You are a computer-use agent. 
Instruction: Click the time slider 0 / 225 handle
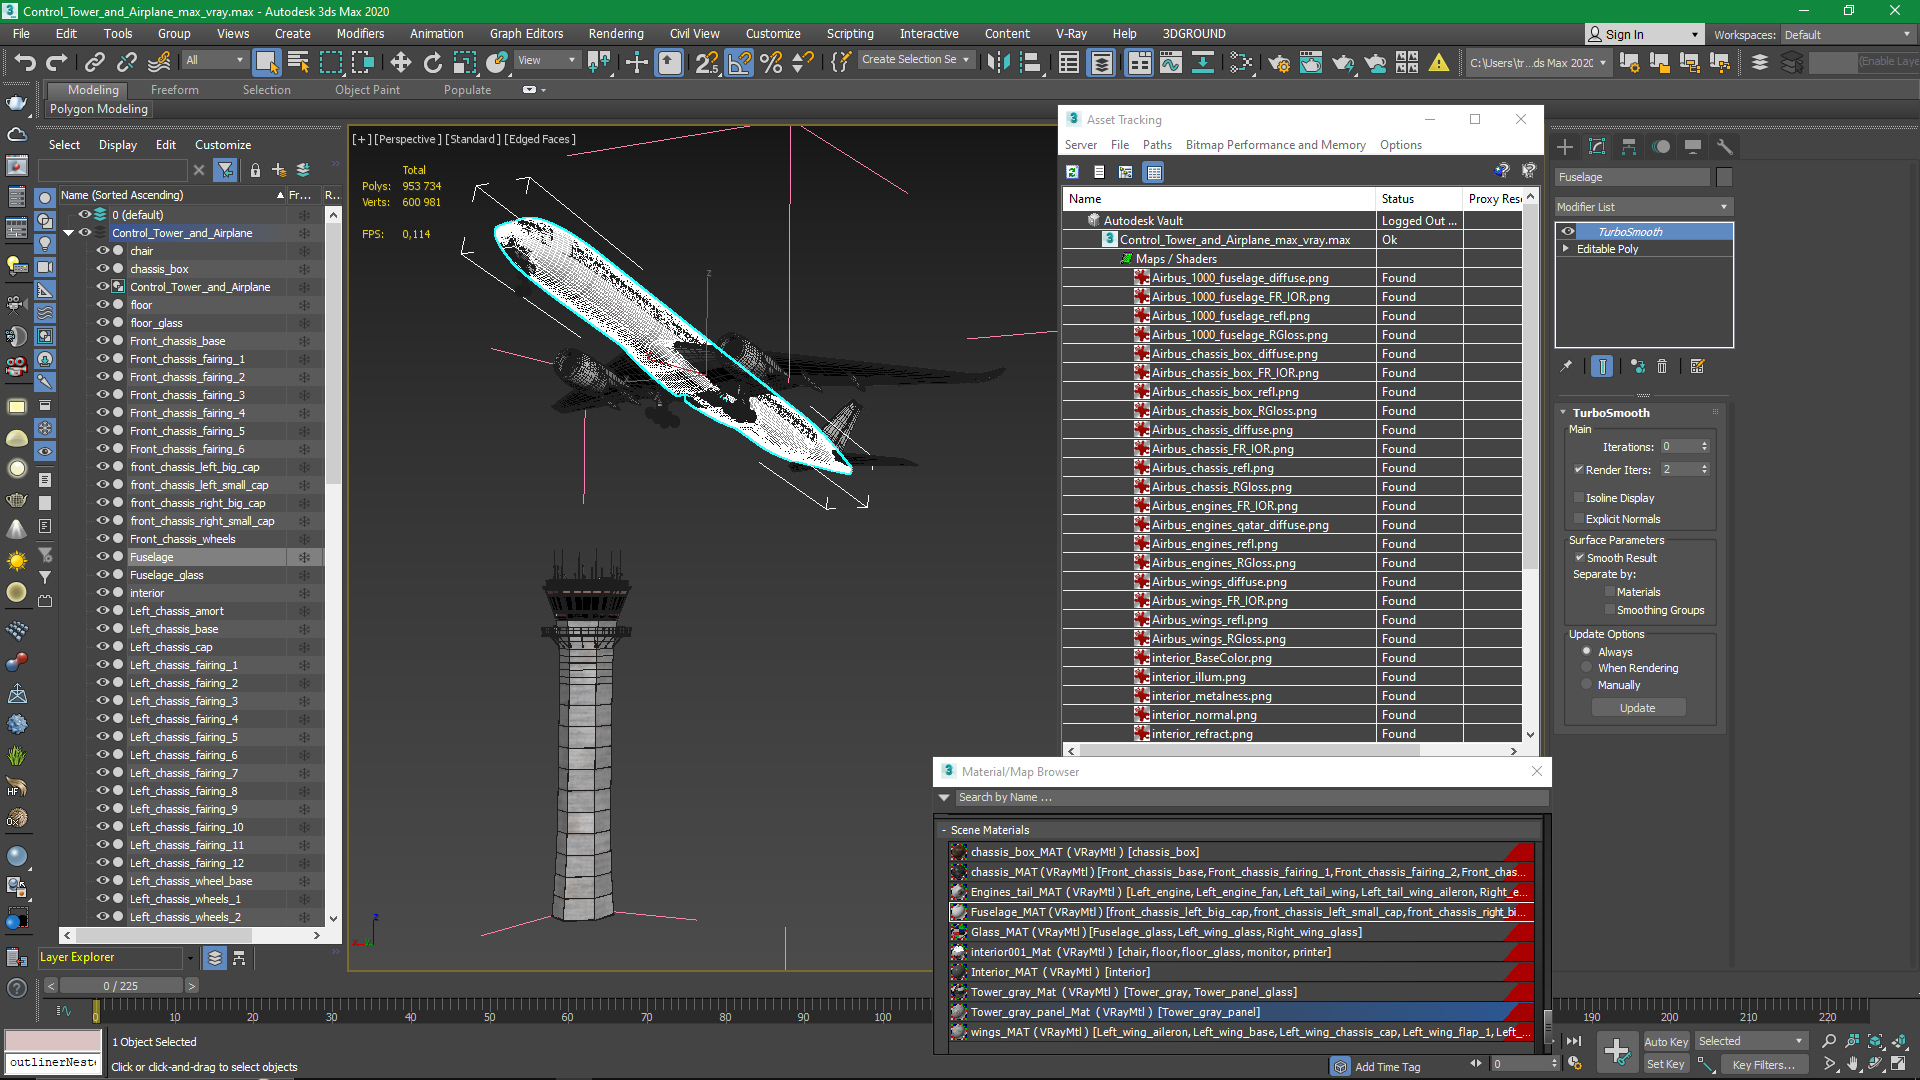pyautogui.click(x=120, y=986)
